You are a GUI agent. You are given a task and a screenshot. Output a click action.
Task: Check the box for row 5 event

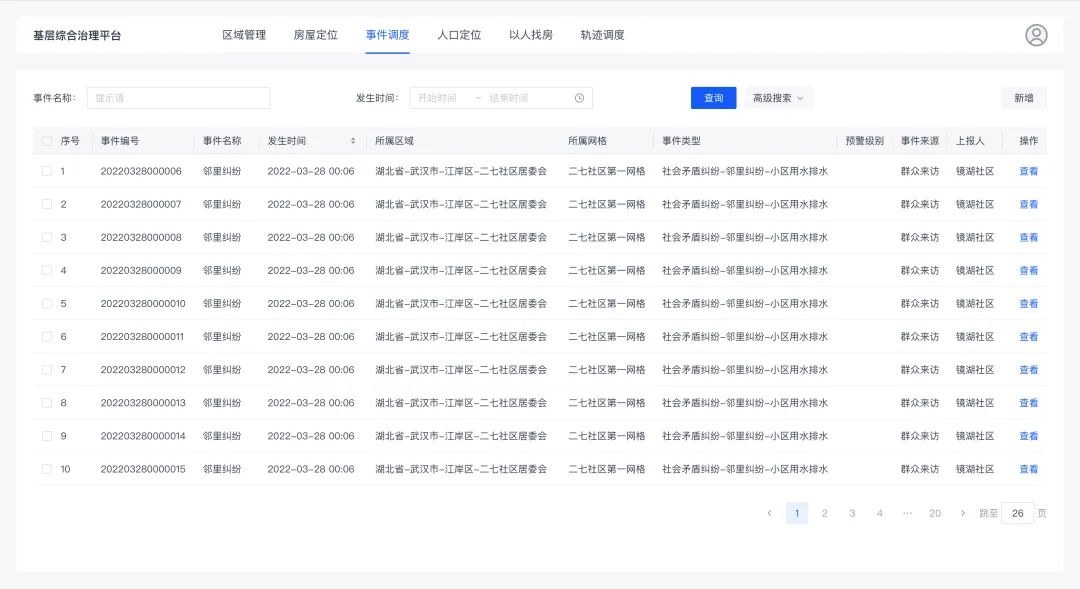47,304
